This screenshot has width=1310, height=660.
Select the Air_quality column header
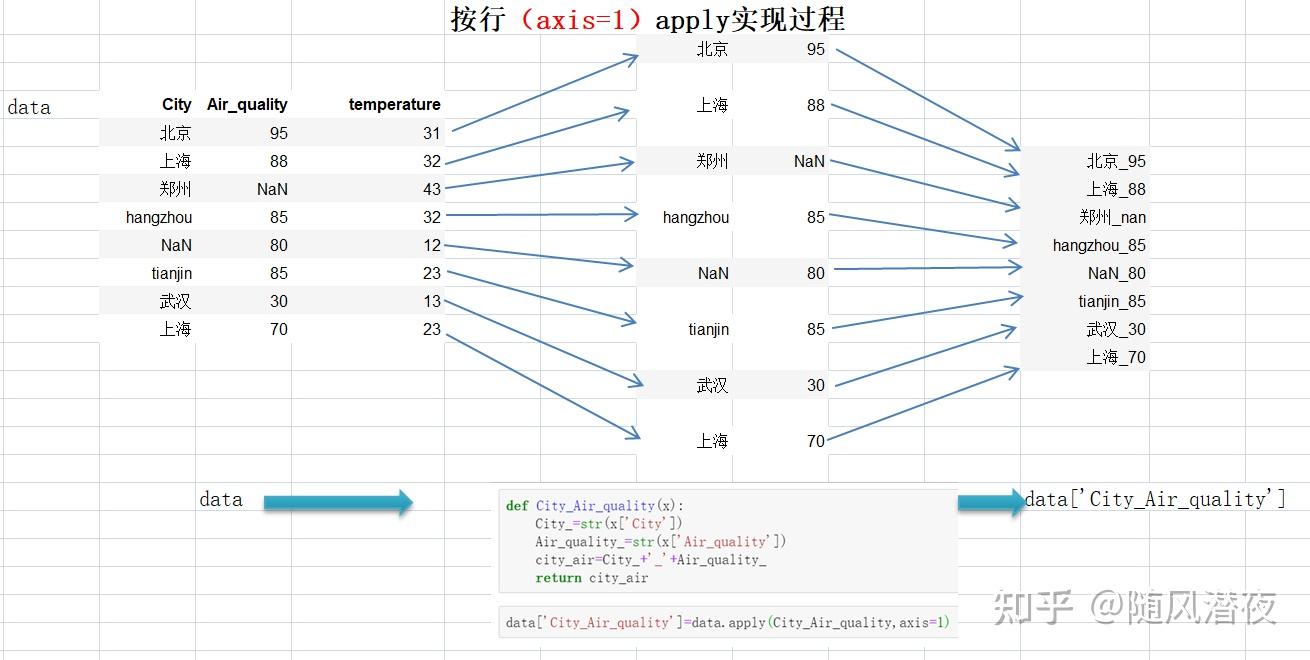coord(247,104)
